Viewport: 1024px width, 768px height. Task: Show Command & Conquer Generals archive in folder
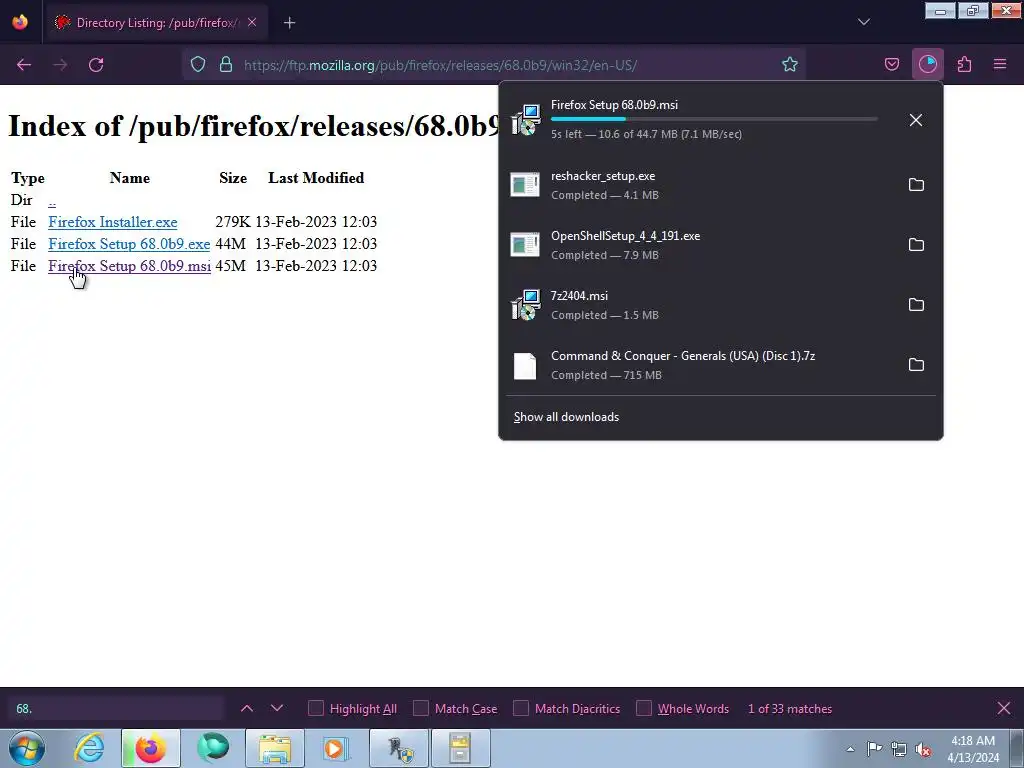(x=916, y=365)
